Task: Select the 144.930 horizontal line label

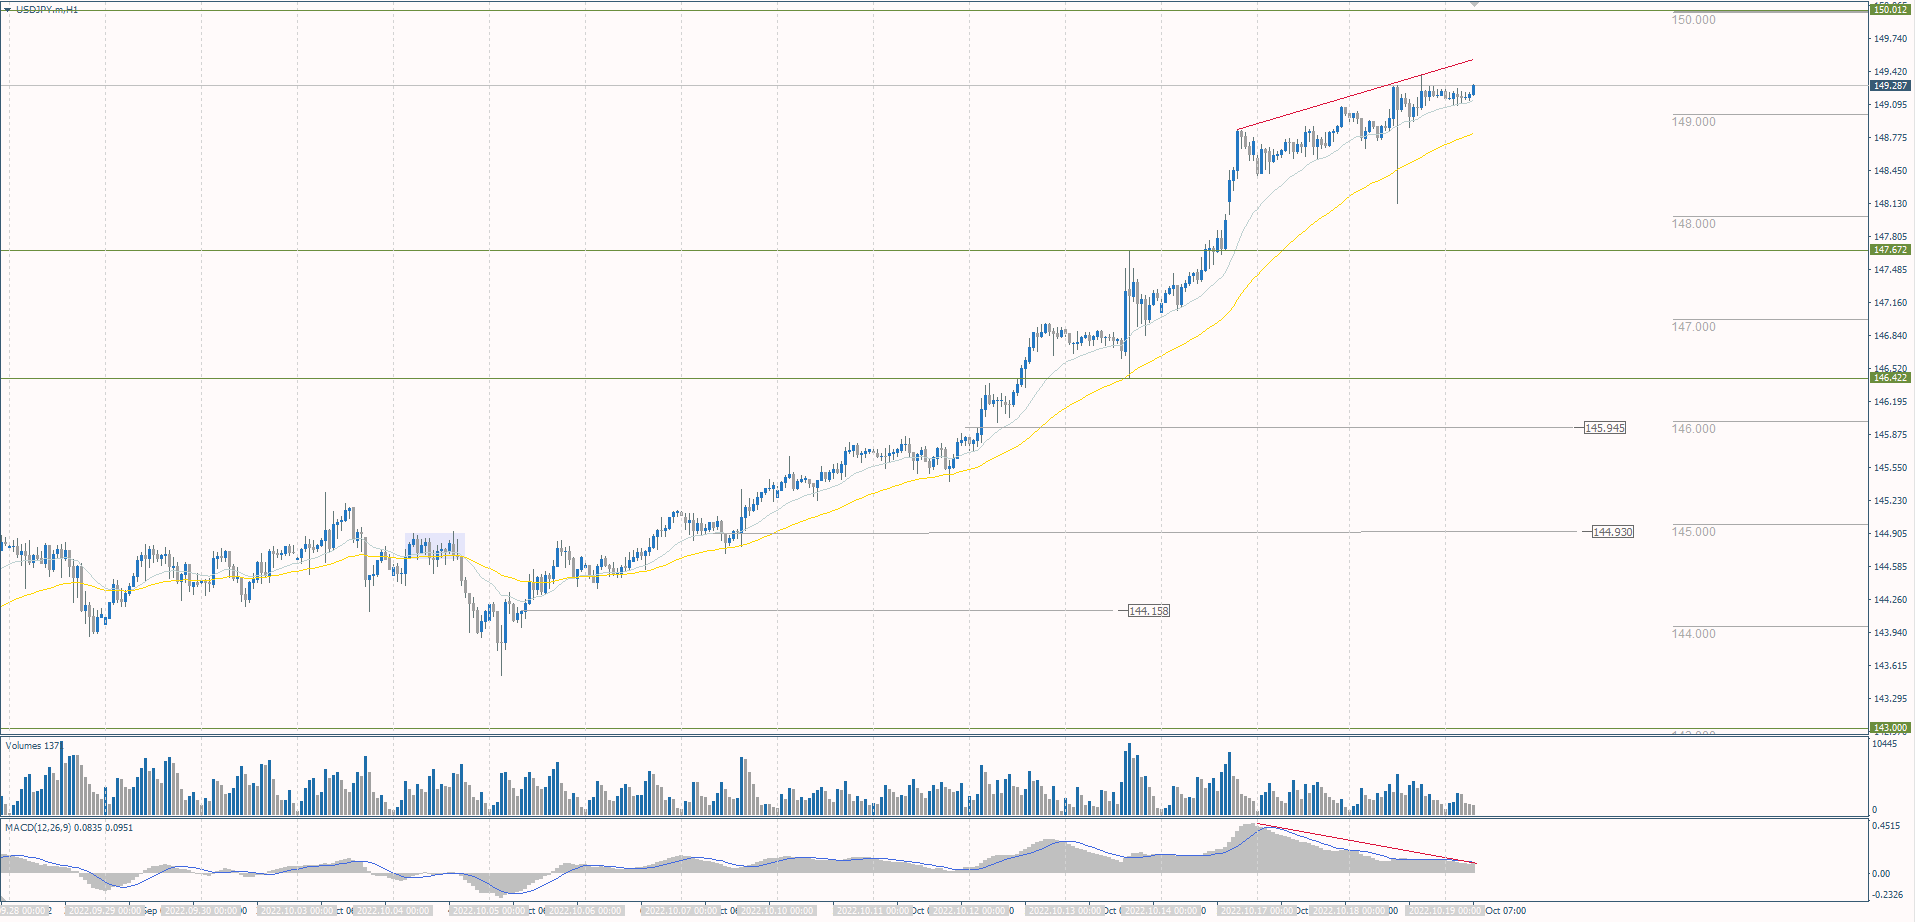Action: point(1613,532)
